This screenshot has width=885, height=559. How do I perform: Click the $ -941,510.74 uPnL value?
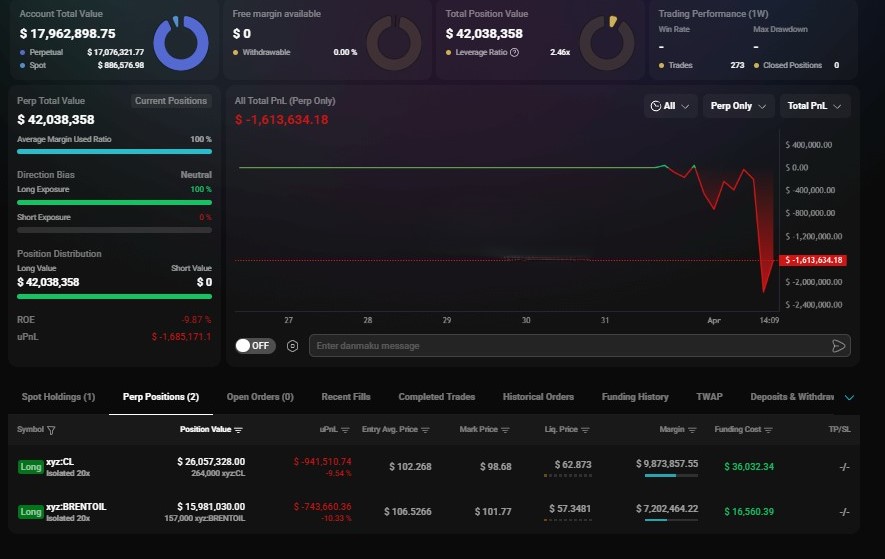tap(322, 462)
